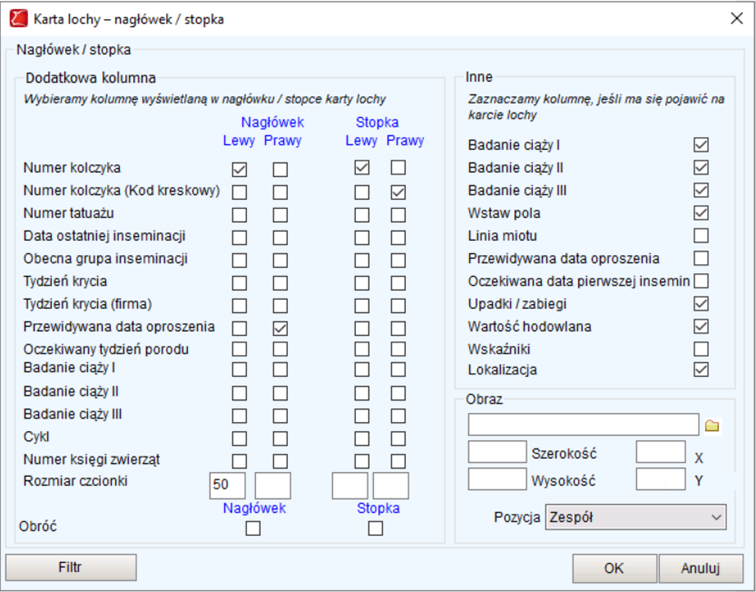The height and width of the screenshot is (592, 756).
Task: Uncheck Lokalizacja checkbox
Action: coord(701,370)
